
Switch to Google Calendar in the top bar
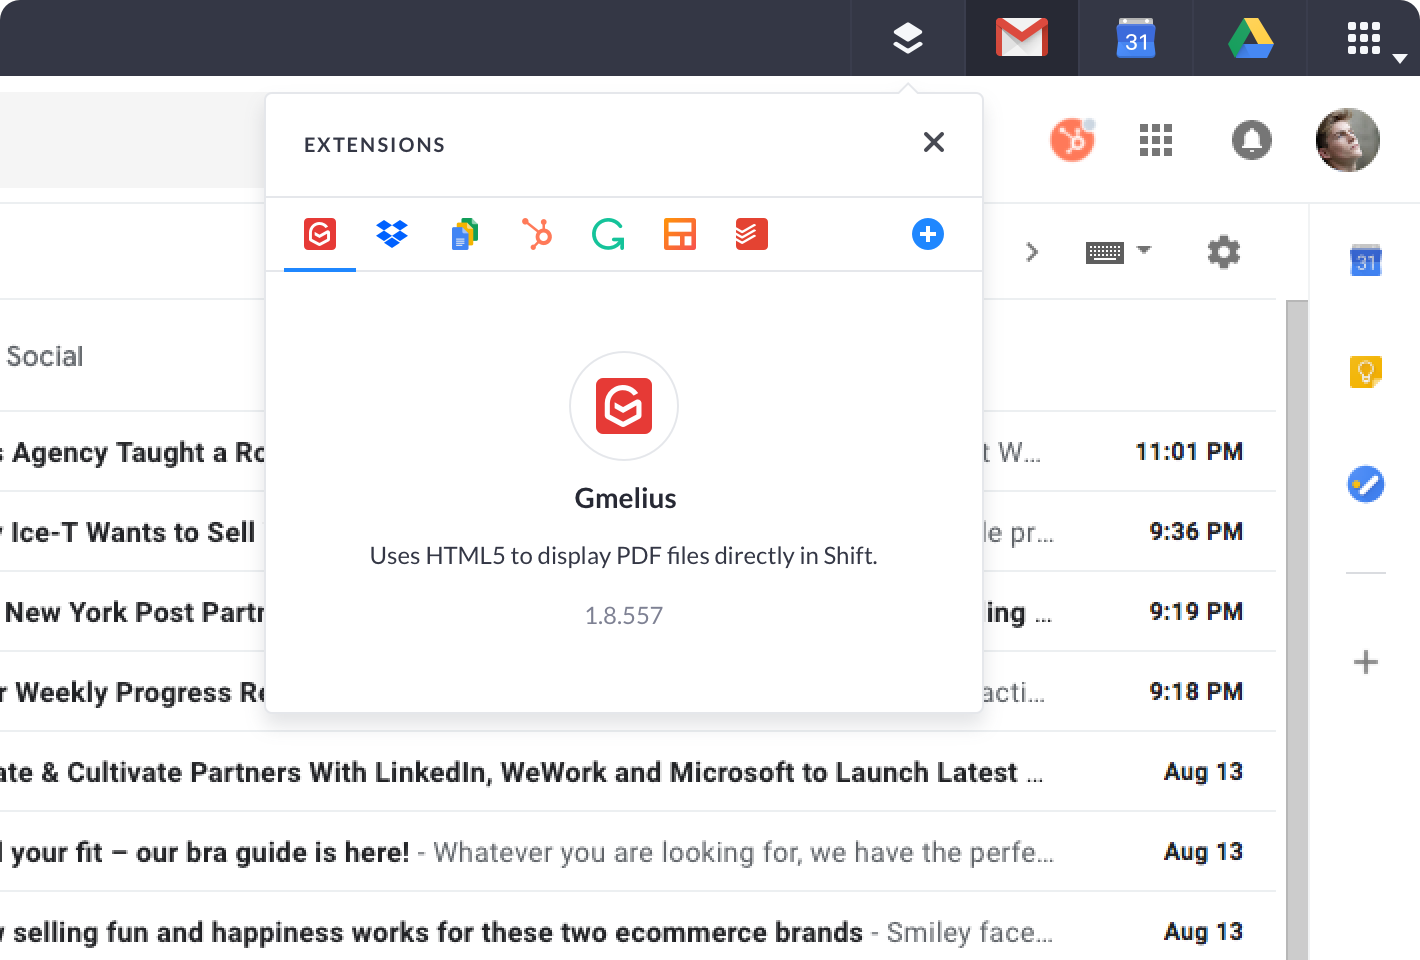(1135, 37)
